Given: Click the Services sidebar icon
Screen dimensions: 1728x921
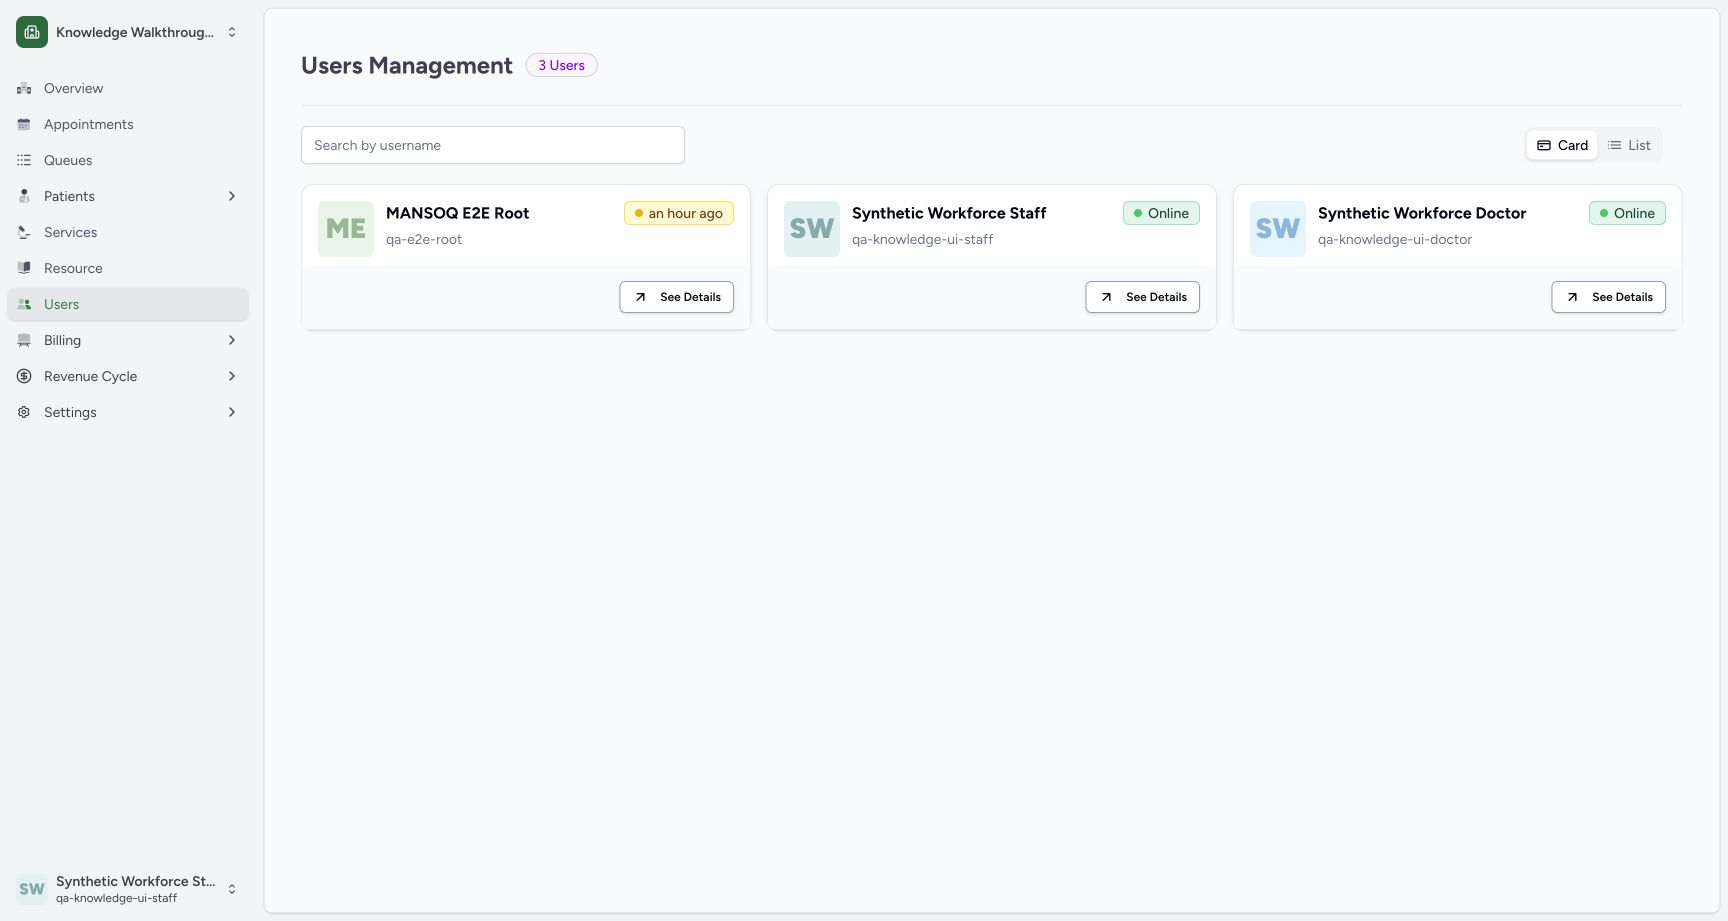Looking at the screenshot, I should tap(24, 233).
